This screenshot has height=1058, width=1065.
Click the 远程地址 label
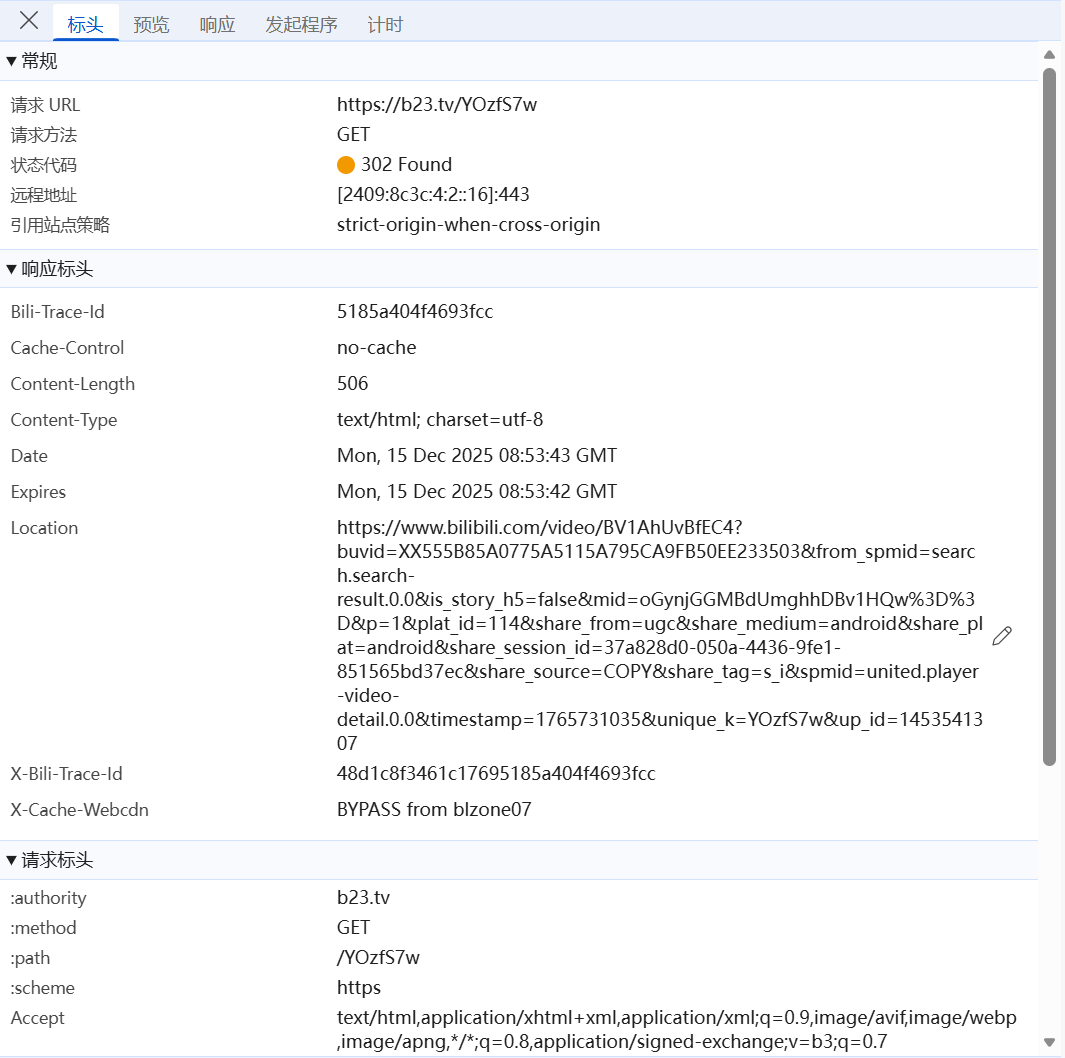pos(43,195)
